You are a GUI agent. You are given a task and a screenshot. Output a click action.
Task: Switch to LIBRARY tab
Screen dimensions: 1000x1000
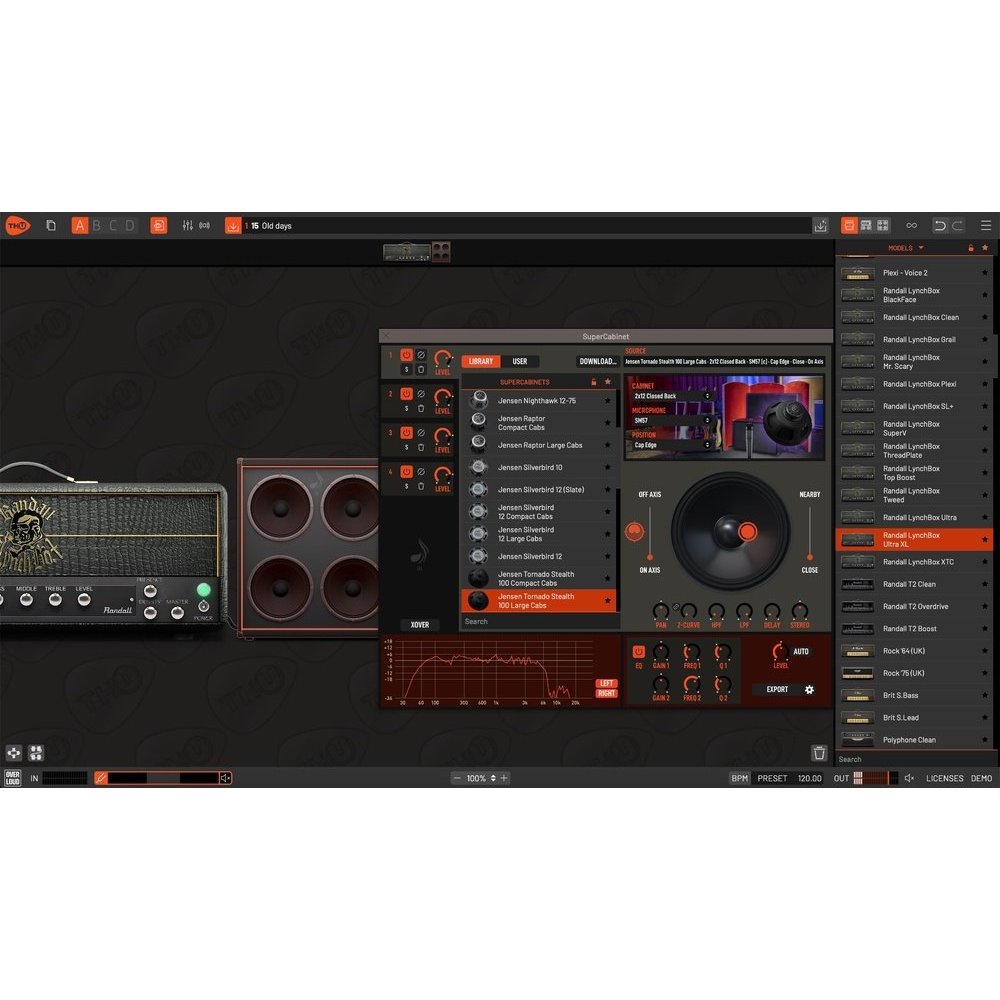[481, 362]
